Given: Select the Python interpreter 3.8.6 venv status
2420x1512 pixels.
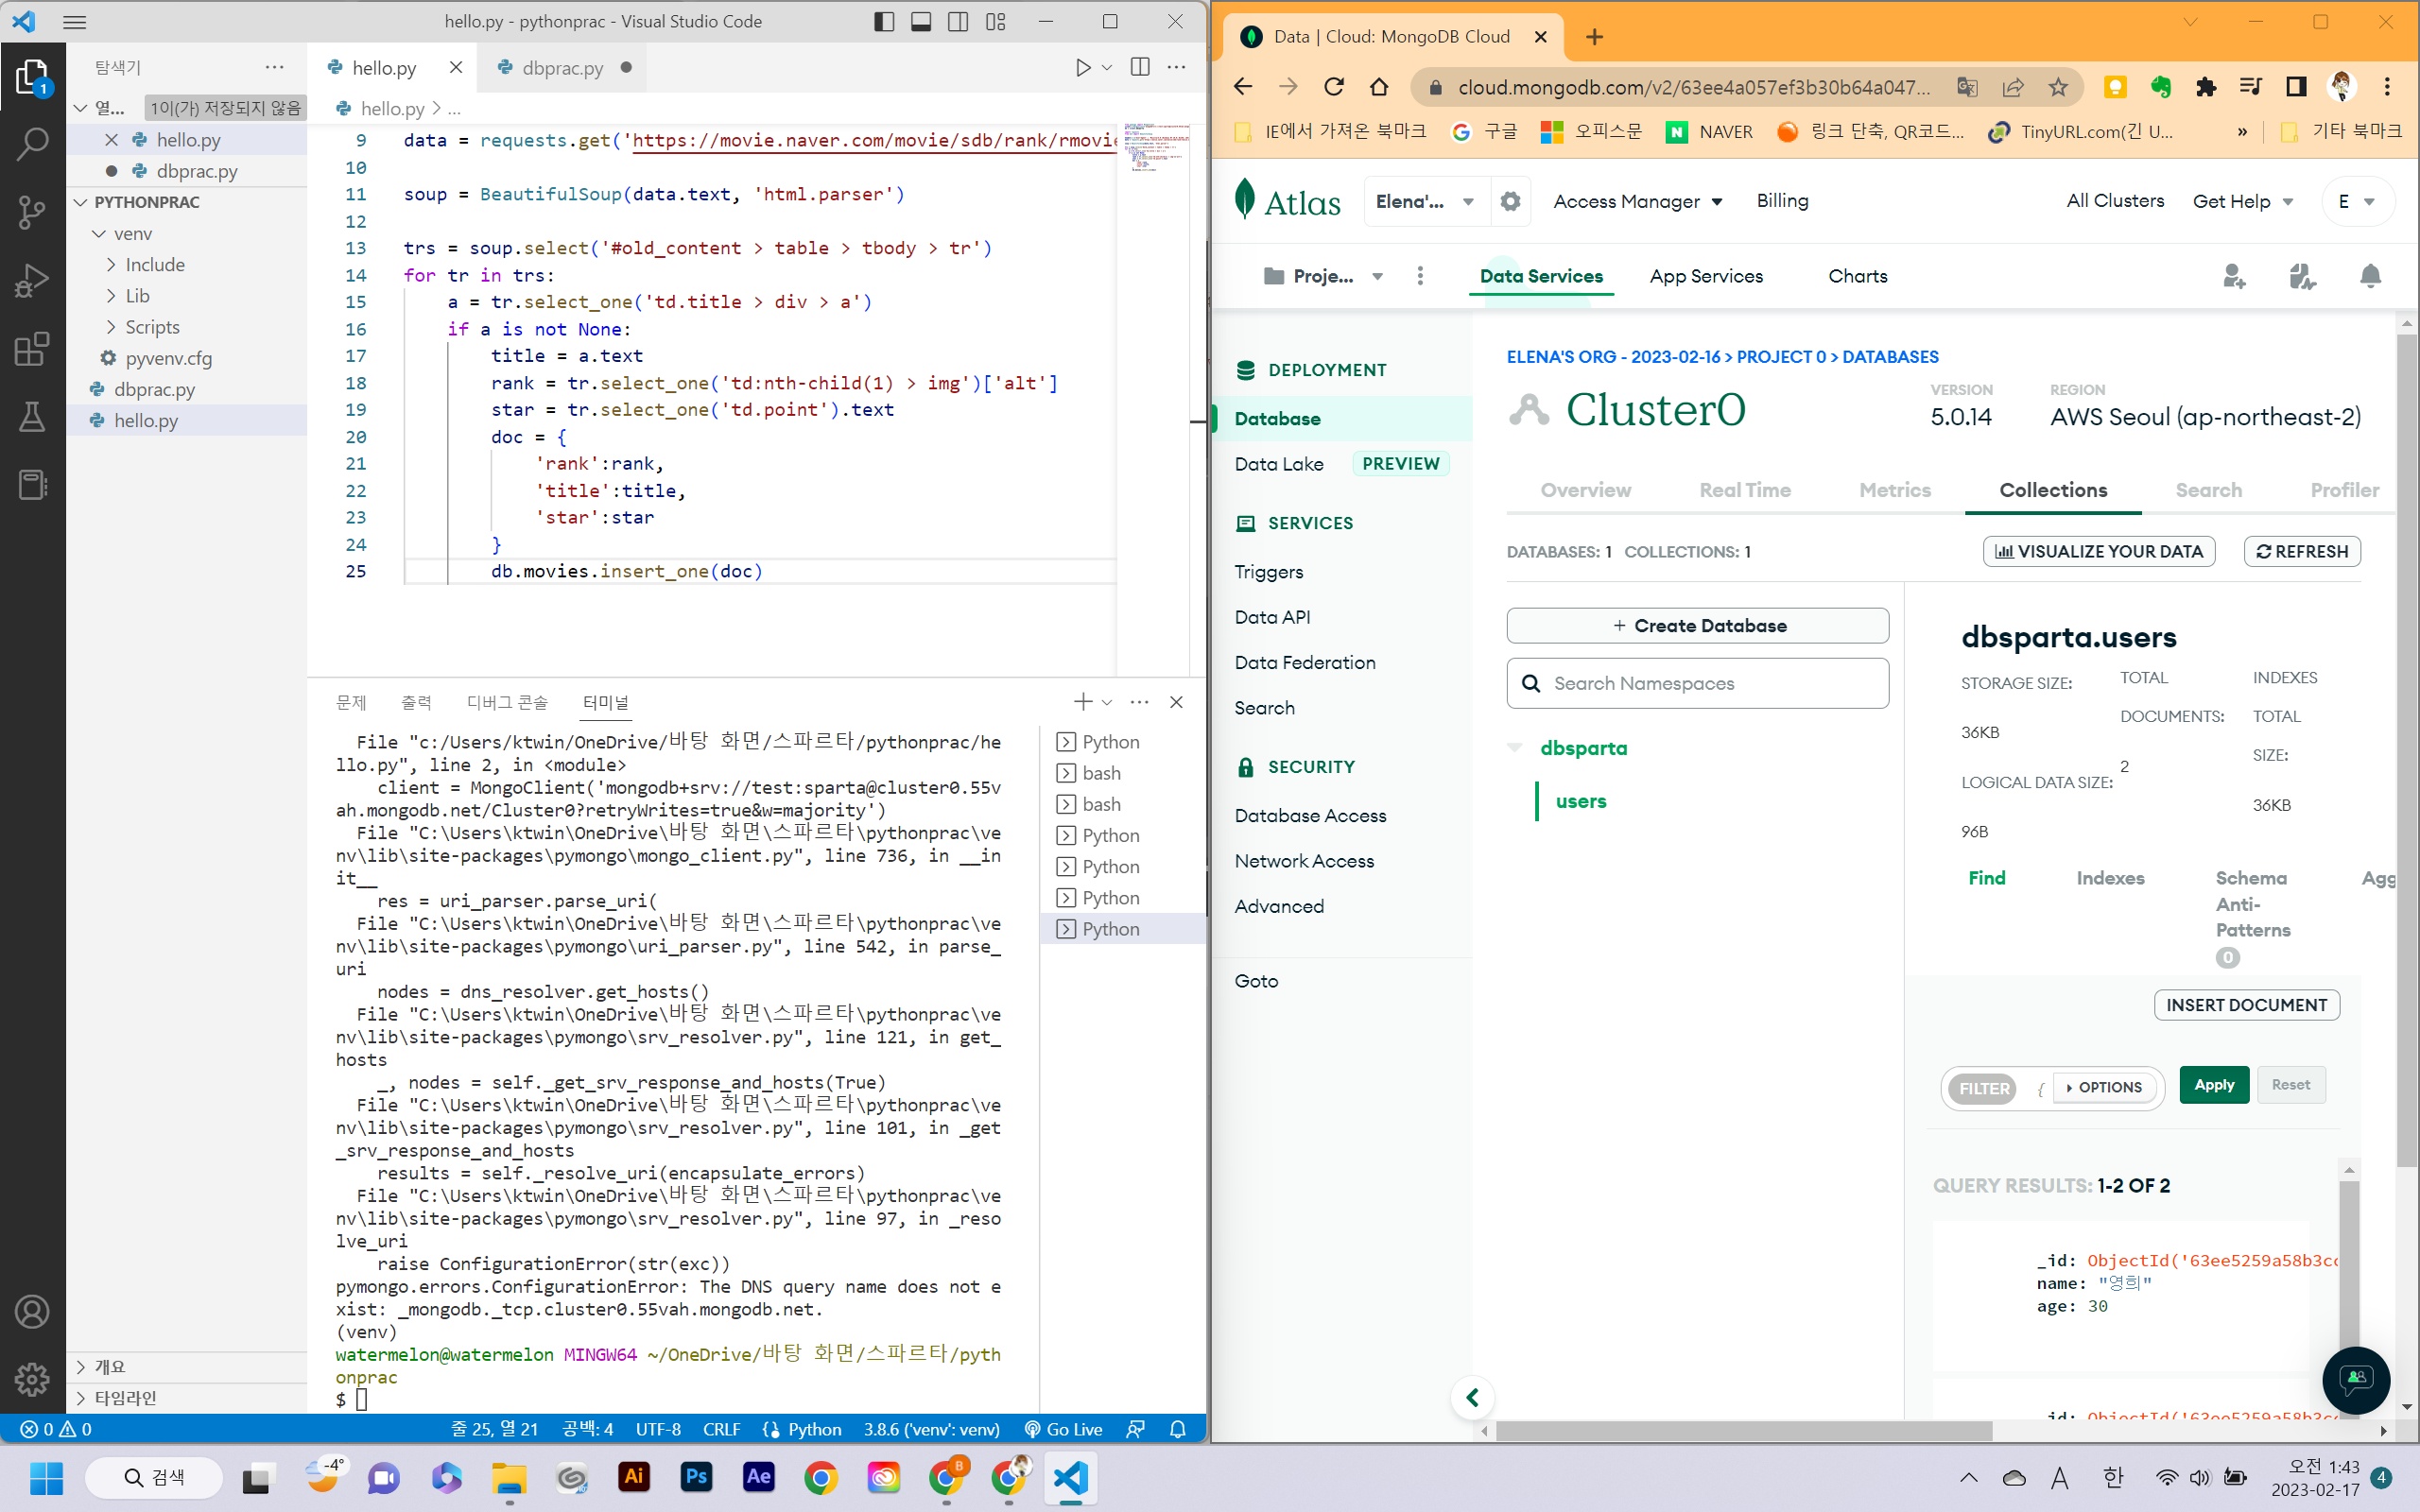Looking at the screenshot, I should (x=931, y=1429).
